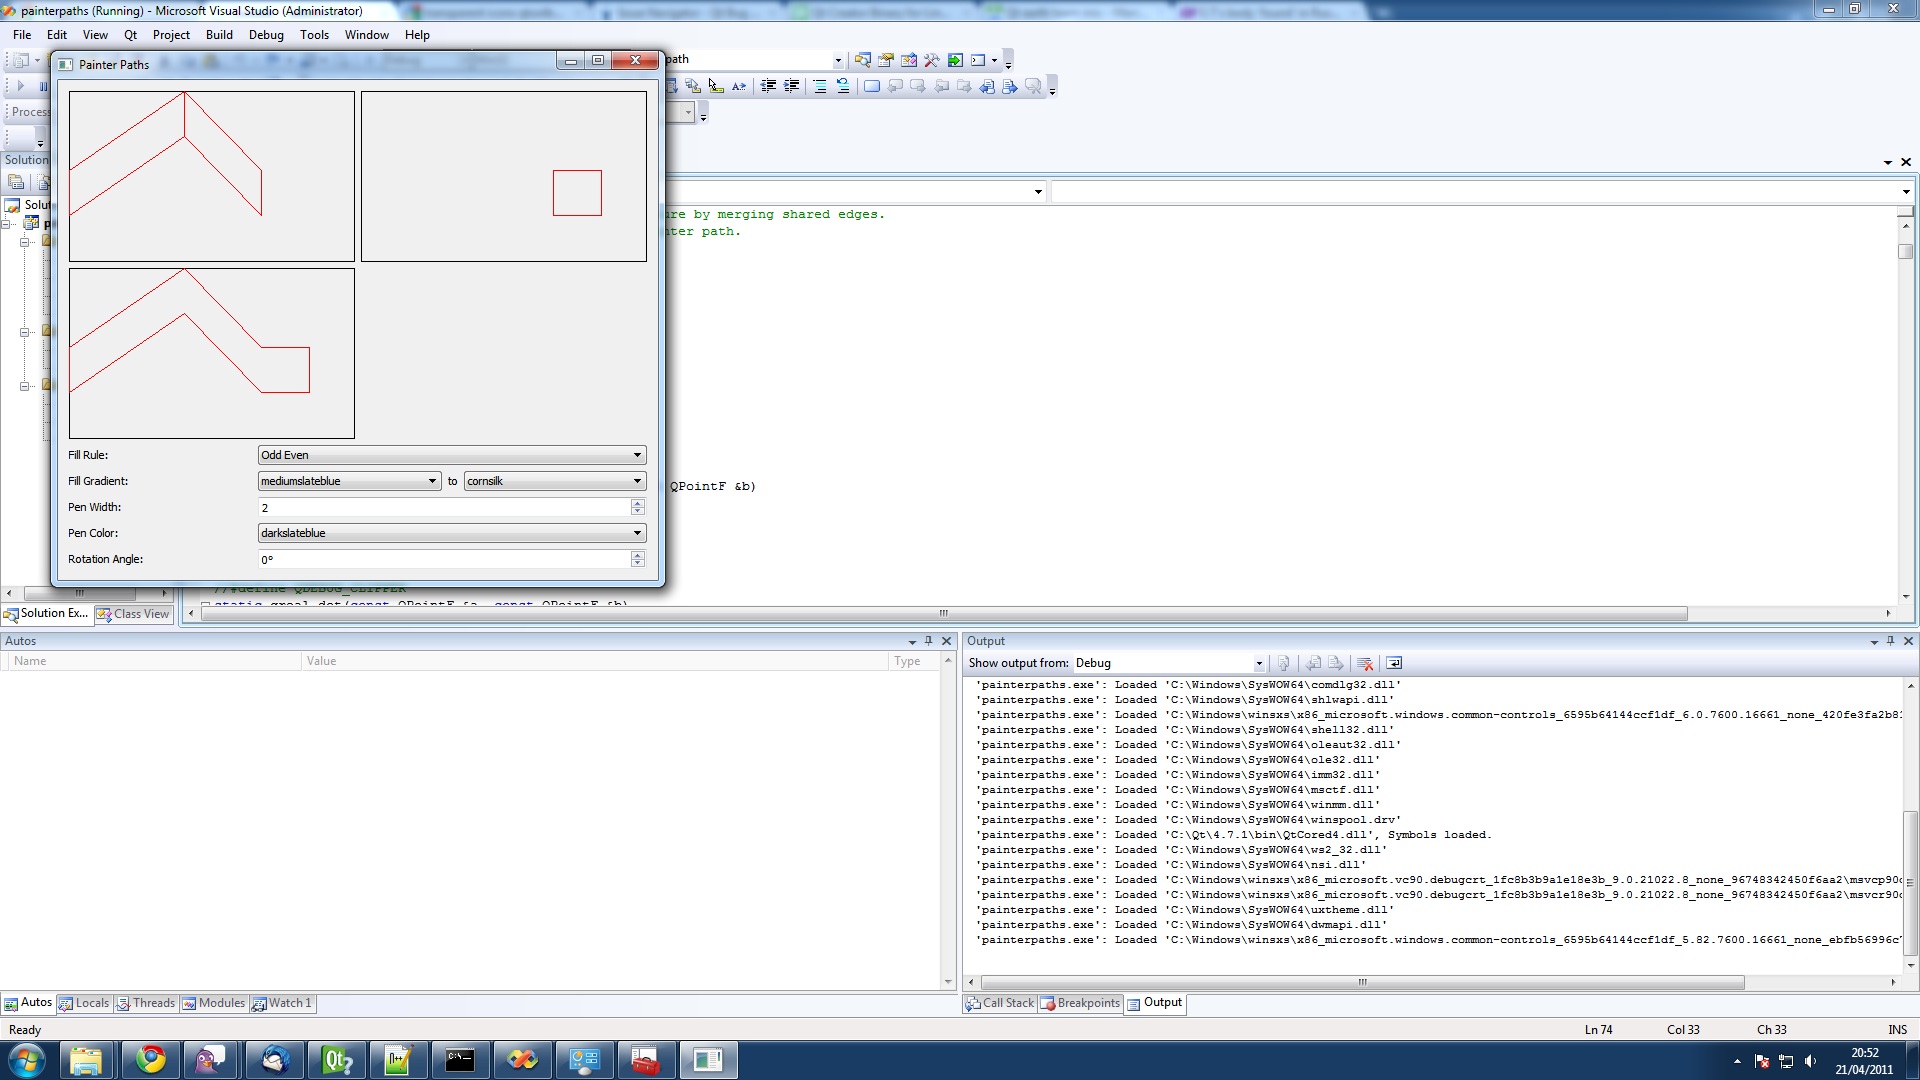This screenshot has height=1080, width=1920.
Task: Switch to the Watch 1 tab
Action: coord(282,1003)
